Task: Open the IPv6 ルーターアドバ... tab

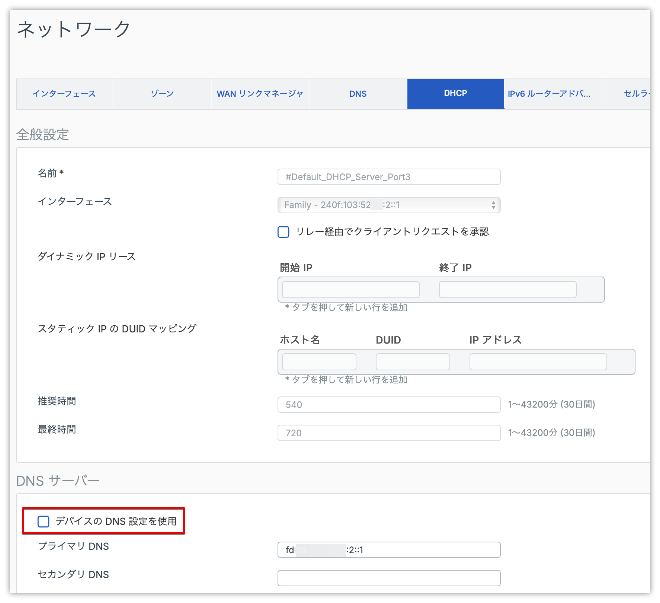Action: point(549,94)
